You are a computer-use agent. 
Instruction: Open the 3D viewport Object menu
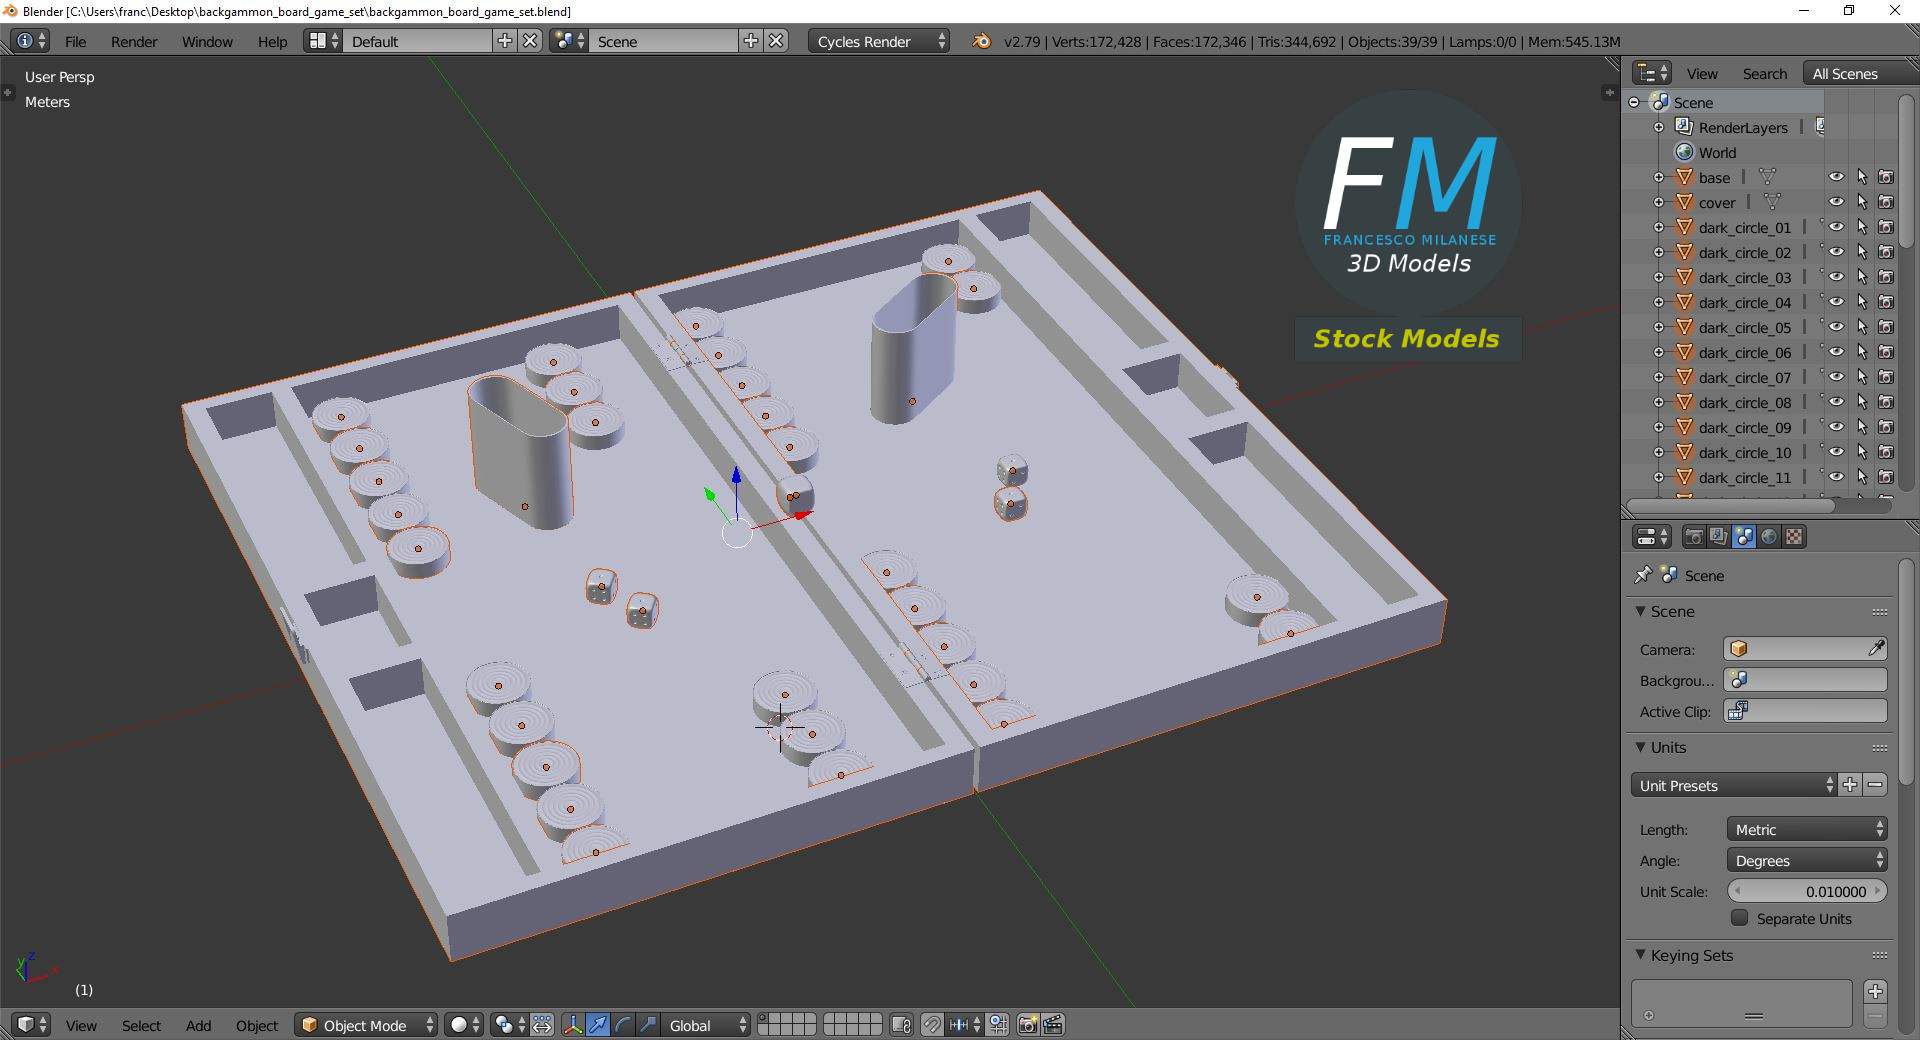(x=257, y=1025)
